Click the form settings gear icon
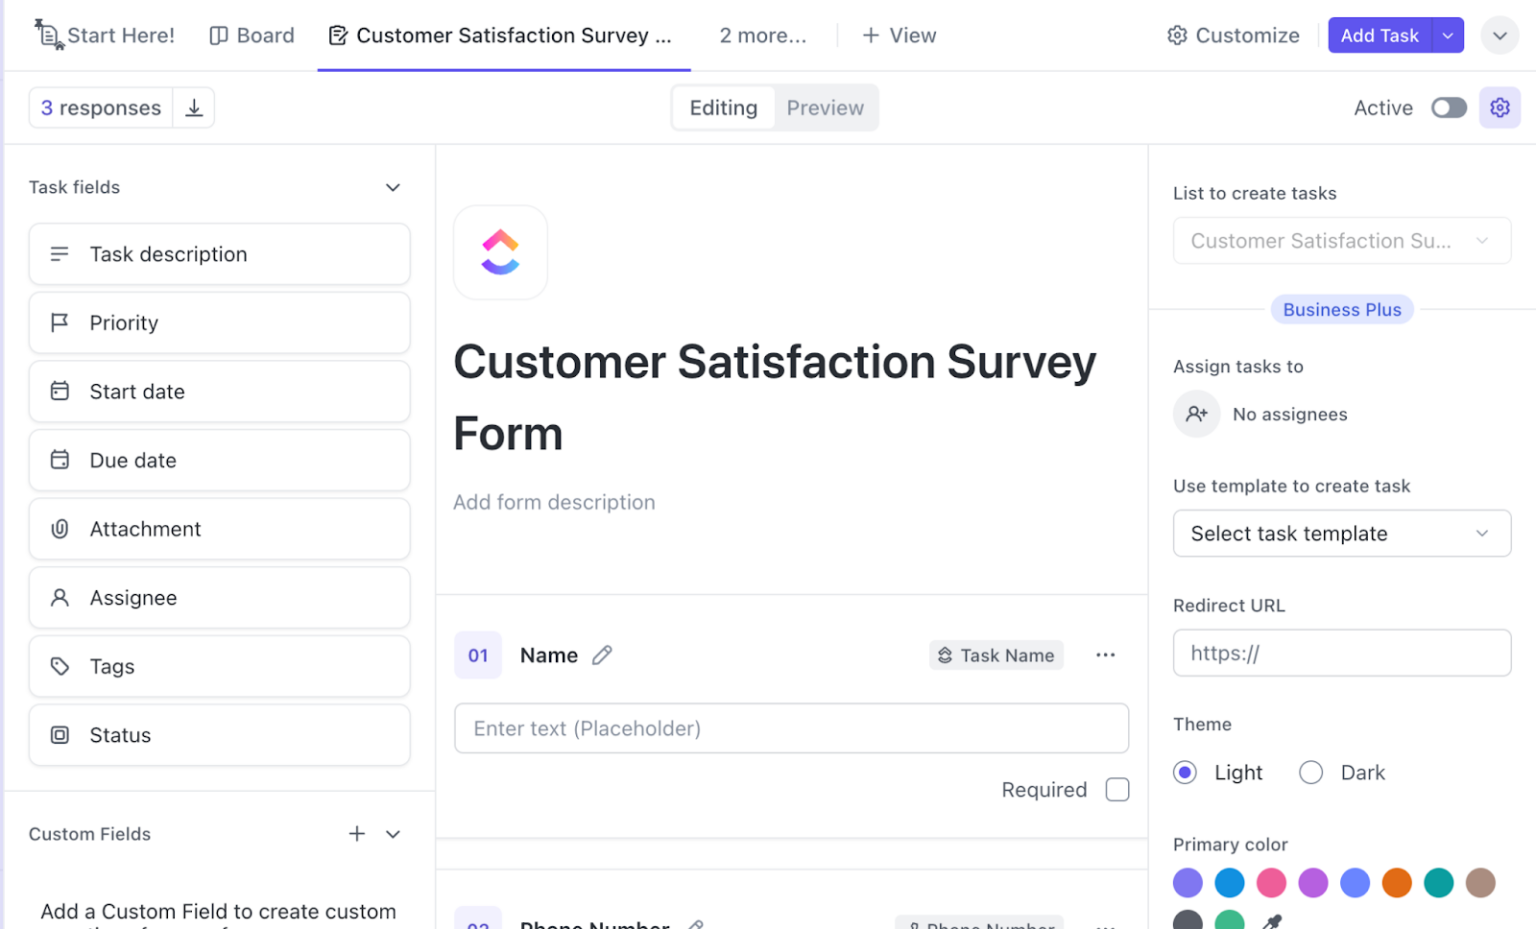 tap(1500, 107)
